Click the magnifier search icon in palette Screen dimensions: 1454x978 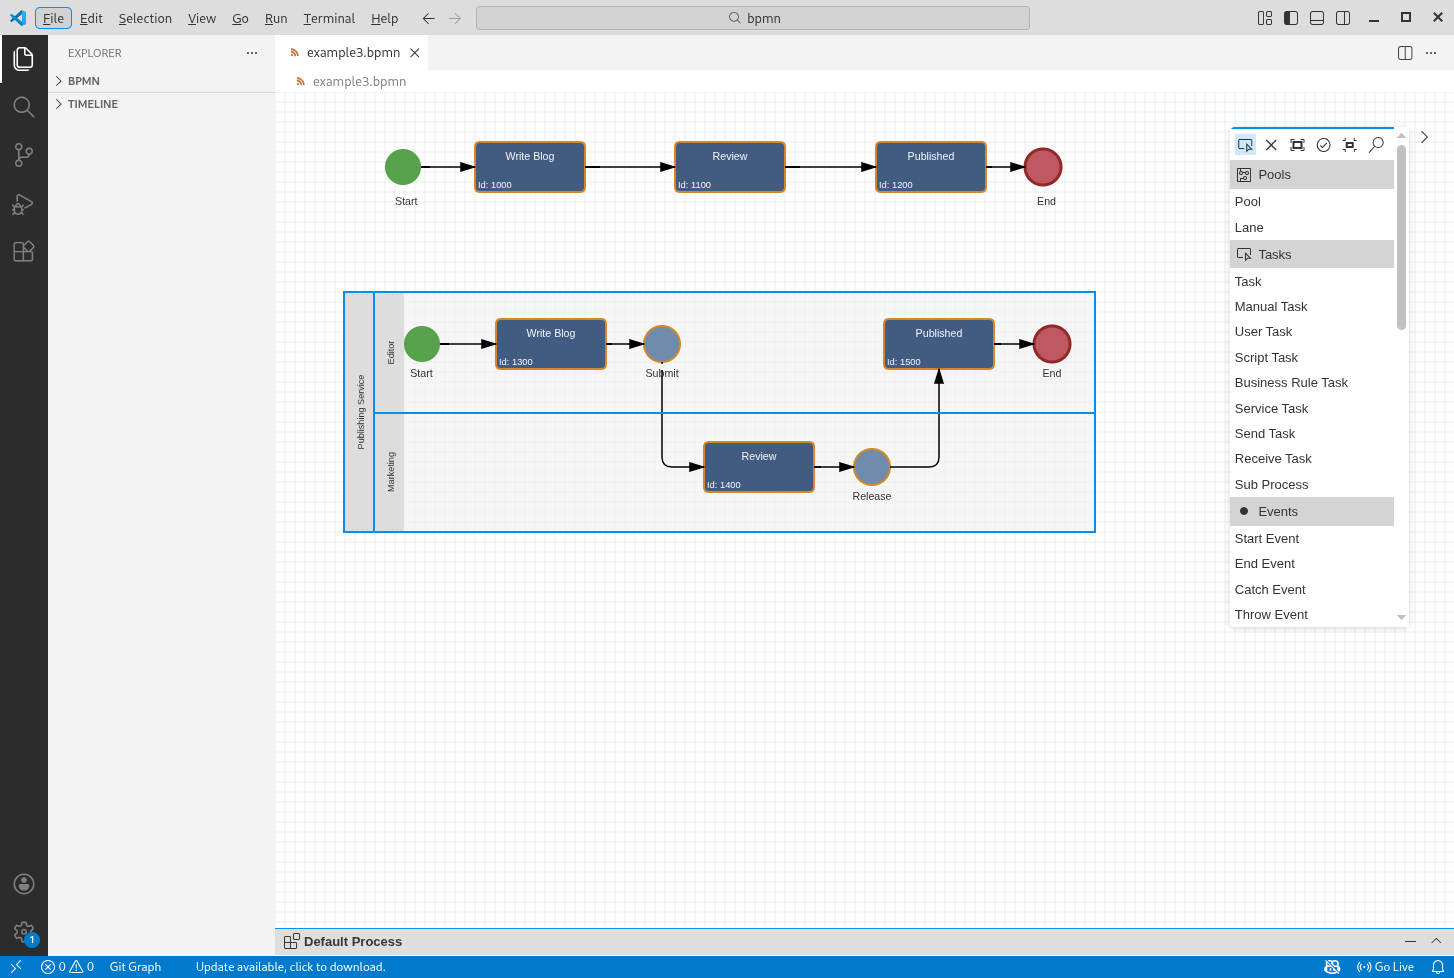[x=1376, y=145]
